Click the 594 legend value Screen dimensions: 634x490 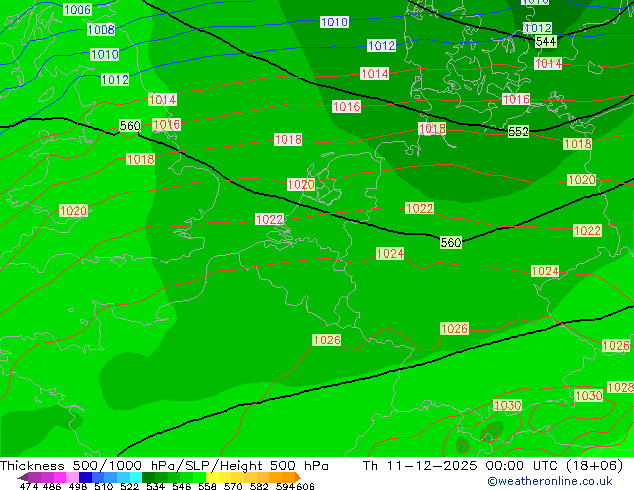[x=285, y=486]
